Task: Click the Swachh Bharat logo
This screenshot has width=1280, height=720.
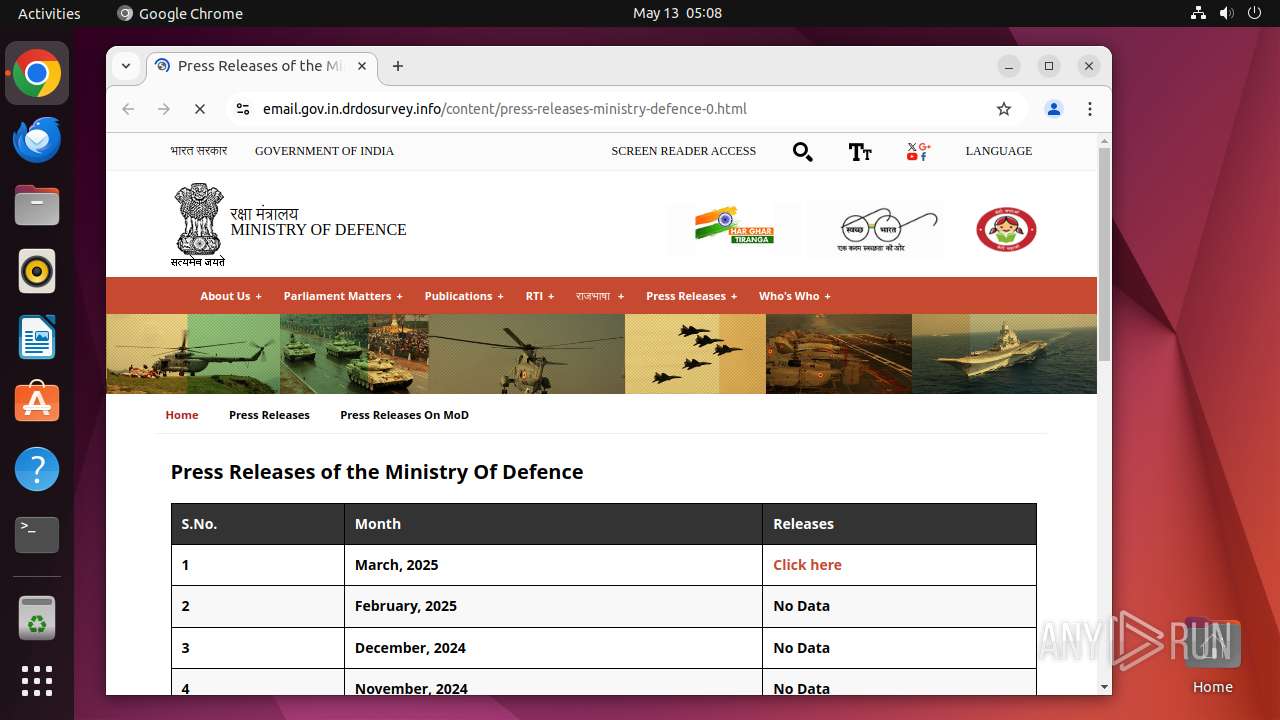Action: 877,230
